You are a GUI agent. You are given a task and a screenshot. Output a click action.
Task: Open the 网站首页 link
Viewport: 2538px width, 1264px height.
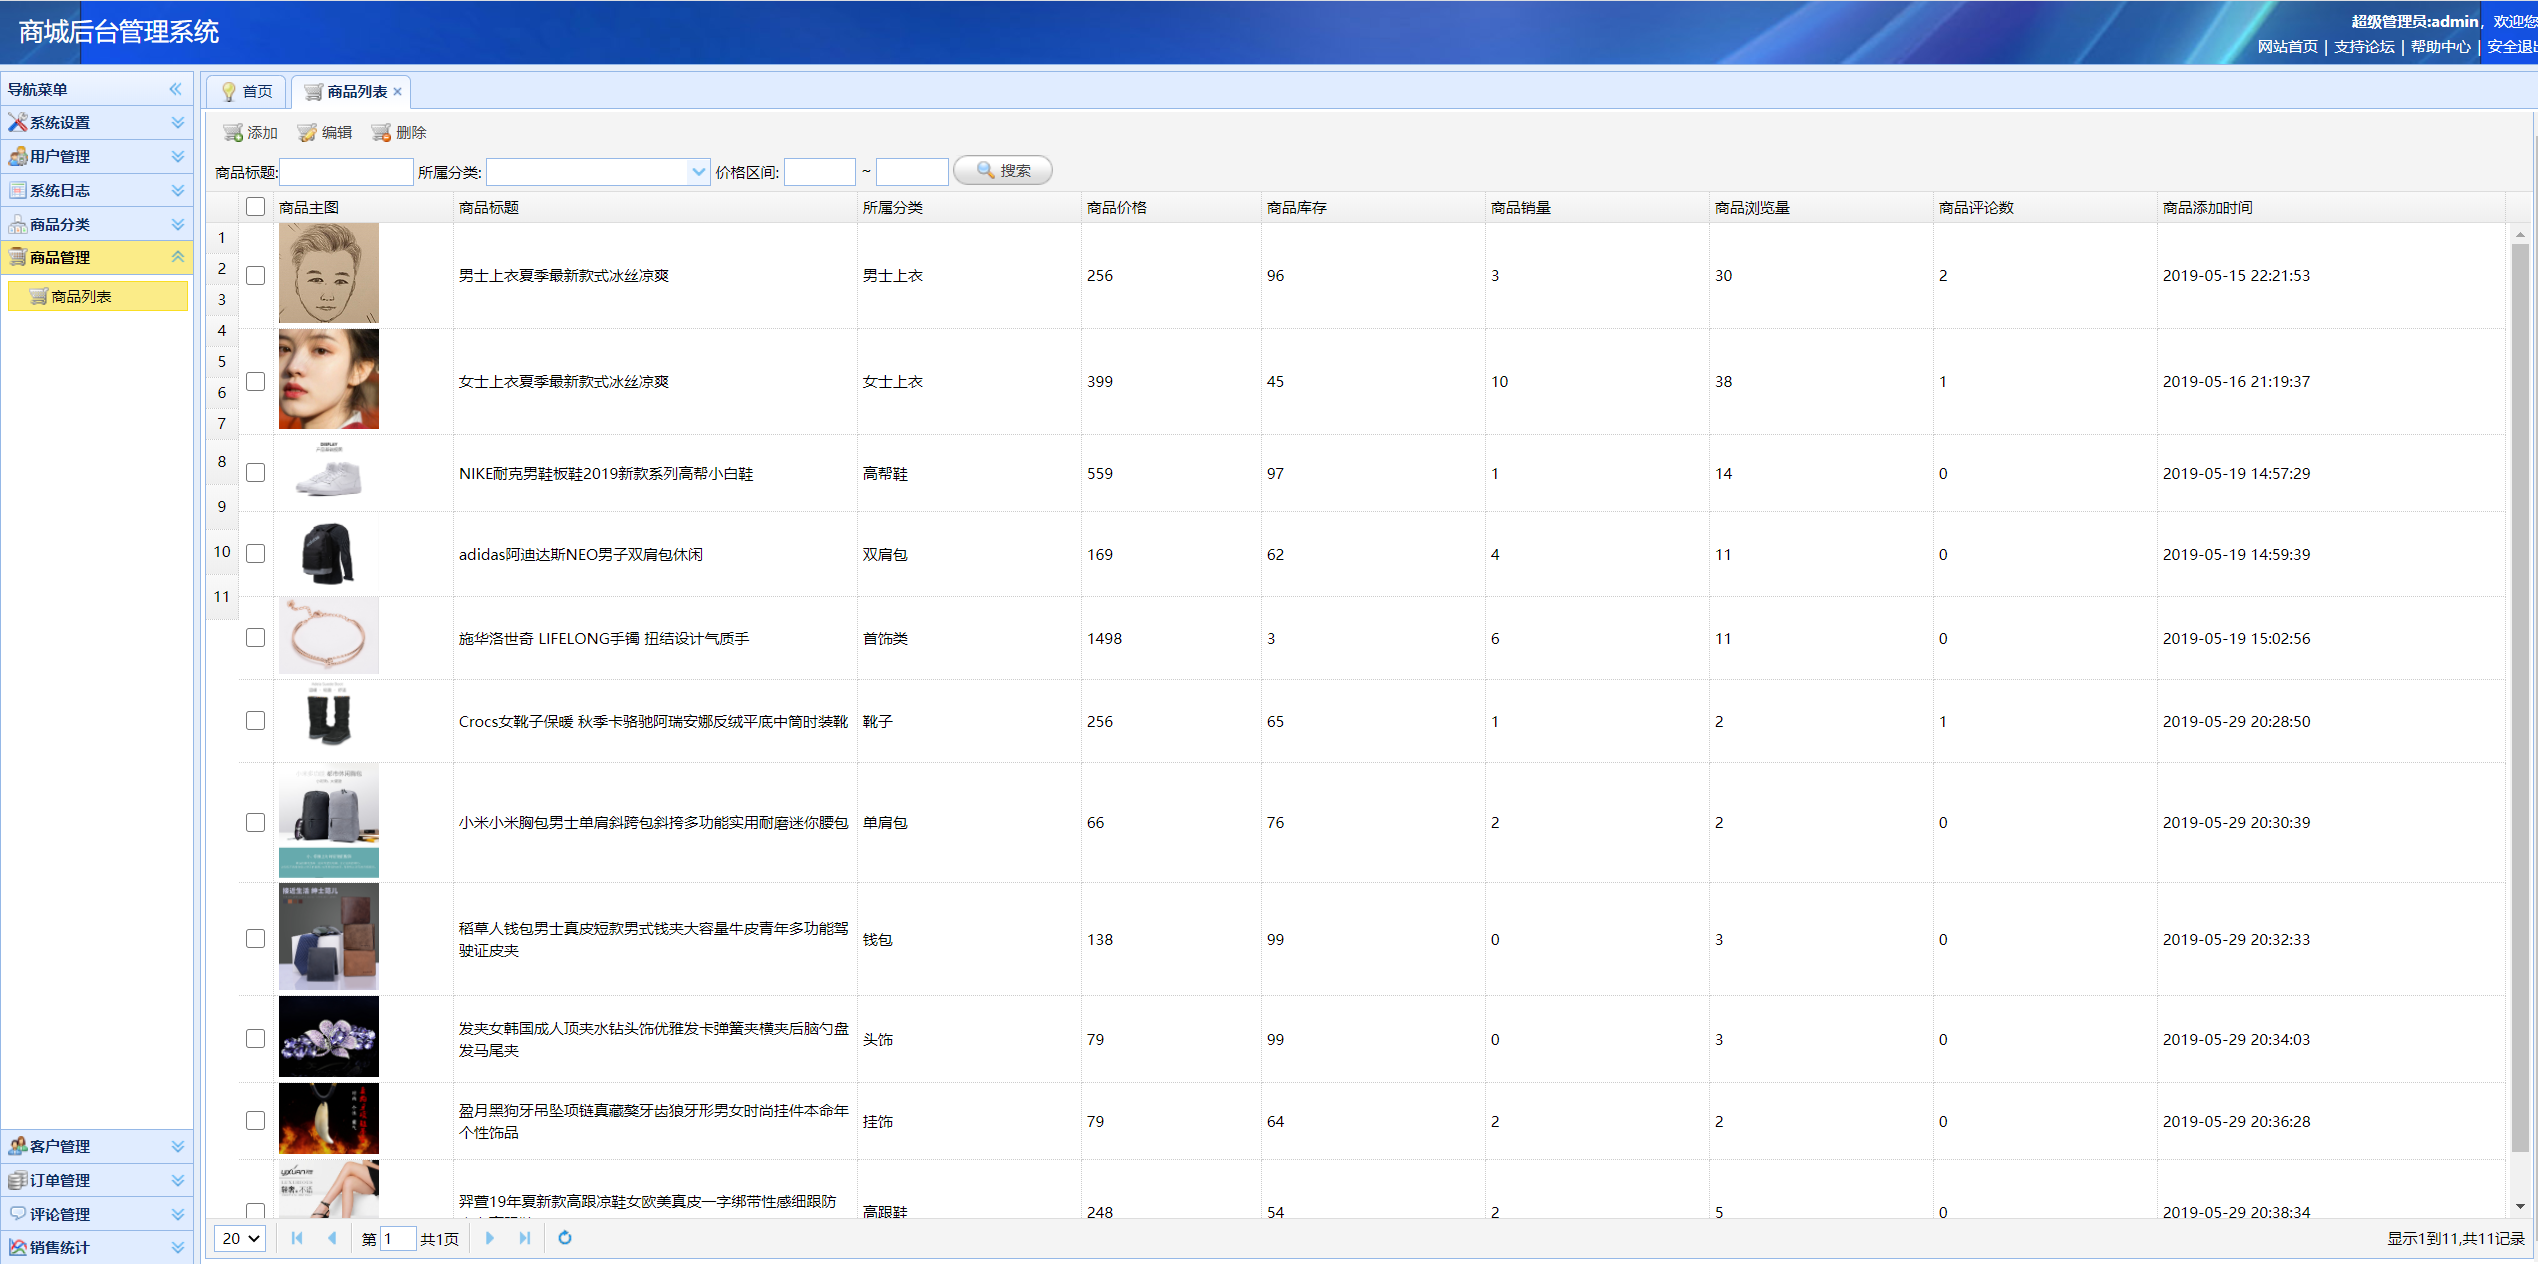click(2288, 47)
